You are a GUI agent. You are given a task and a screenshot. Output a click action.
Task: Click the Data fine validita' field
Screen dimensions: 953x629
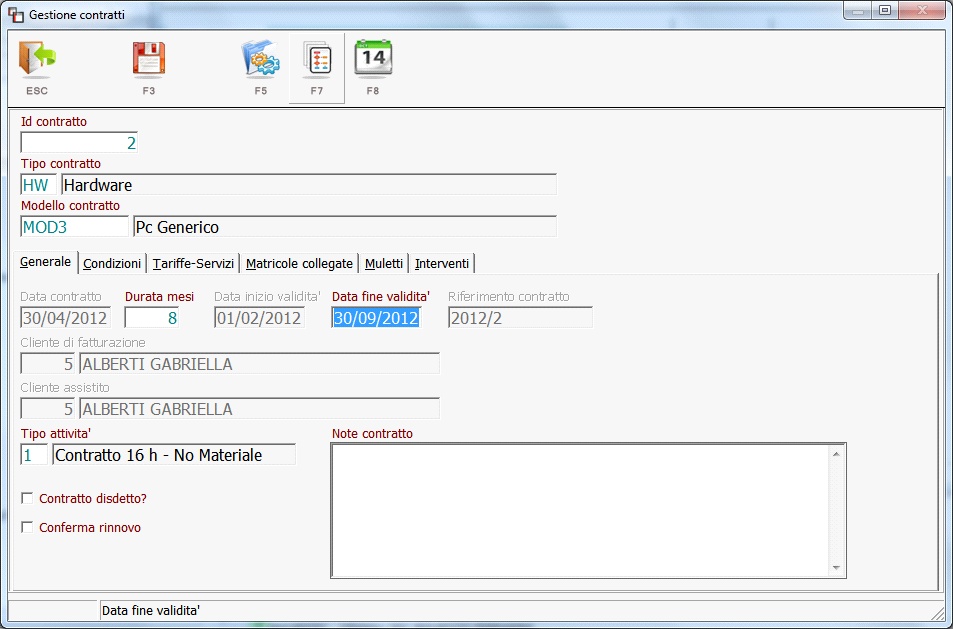(376, 318)
